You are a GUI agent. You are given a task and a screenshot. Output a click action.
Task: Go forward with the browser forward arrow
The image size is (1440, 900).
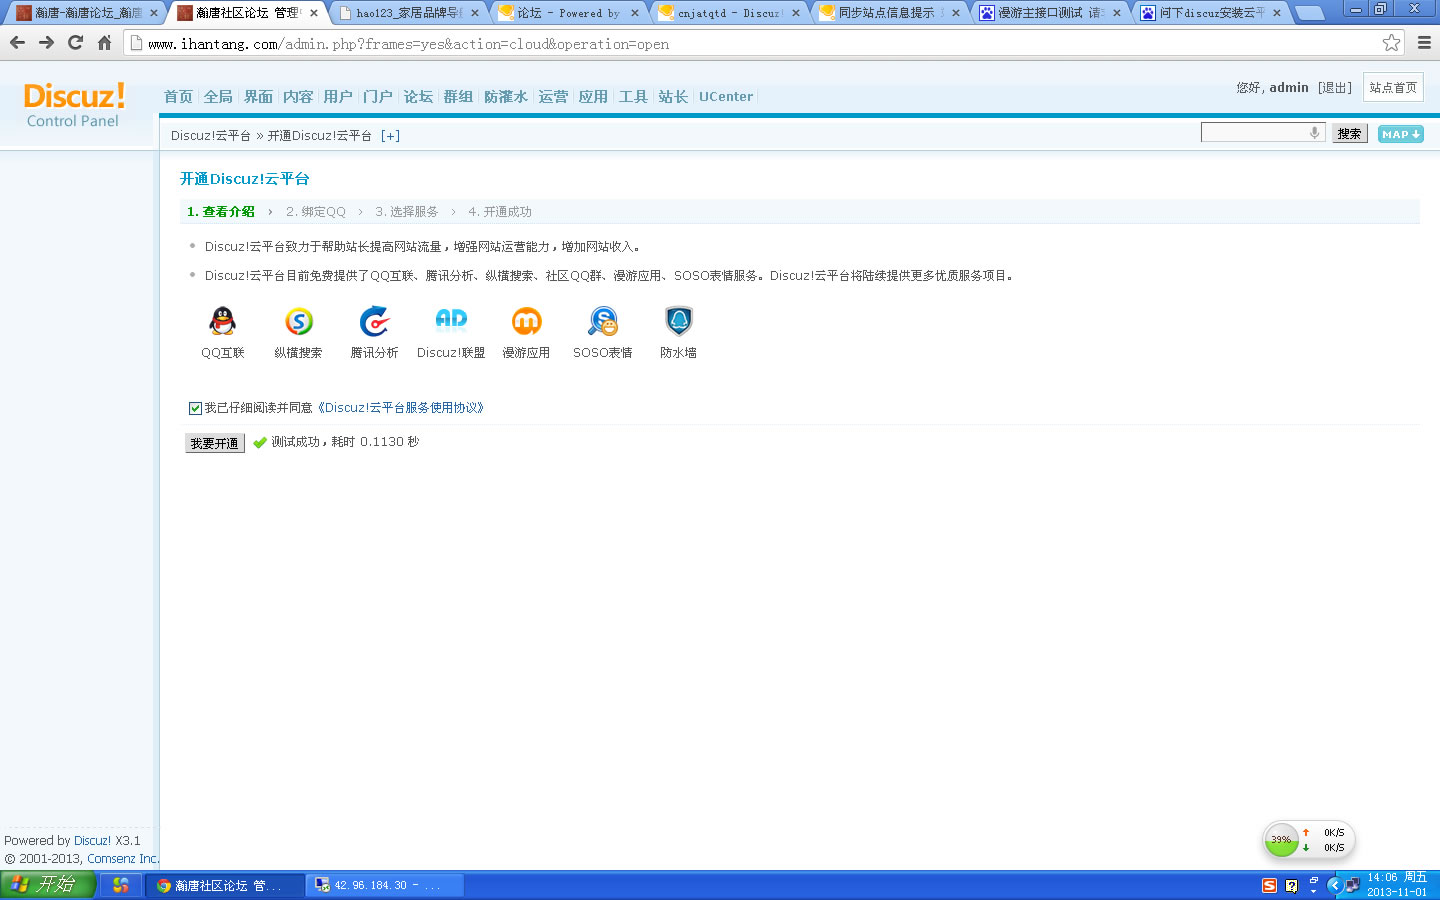[46, 43]
